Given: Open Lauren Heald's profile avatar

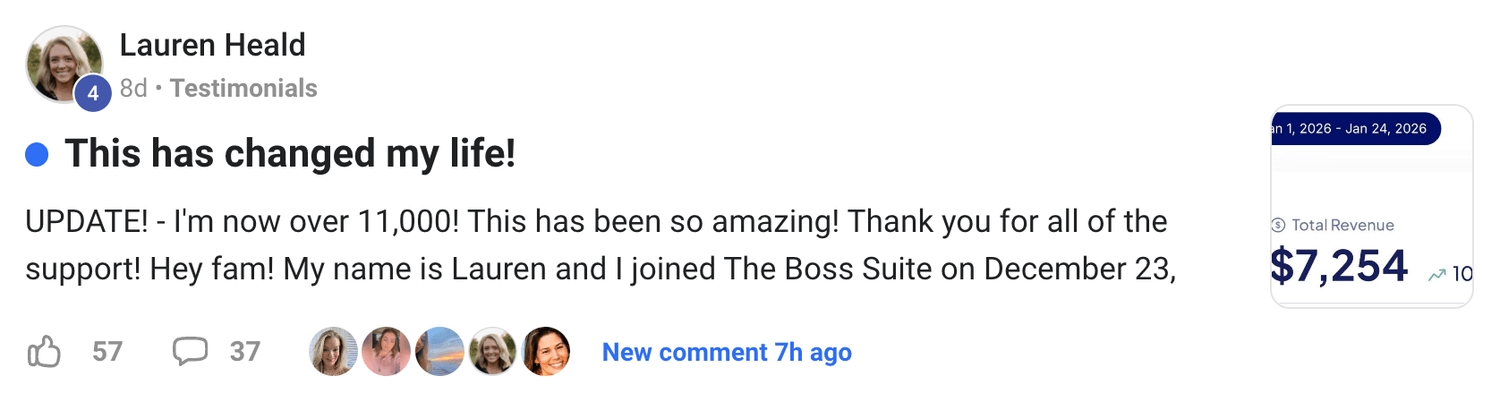Looking at the screenshot, I should coord(63,63).
